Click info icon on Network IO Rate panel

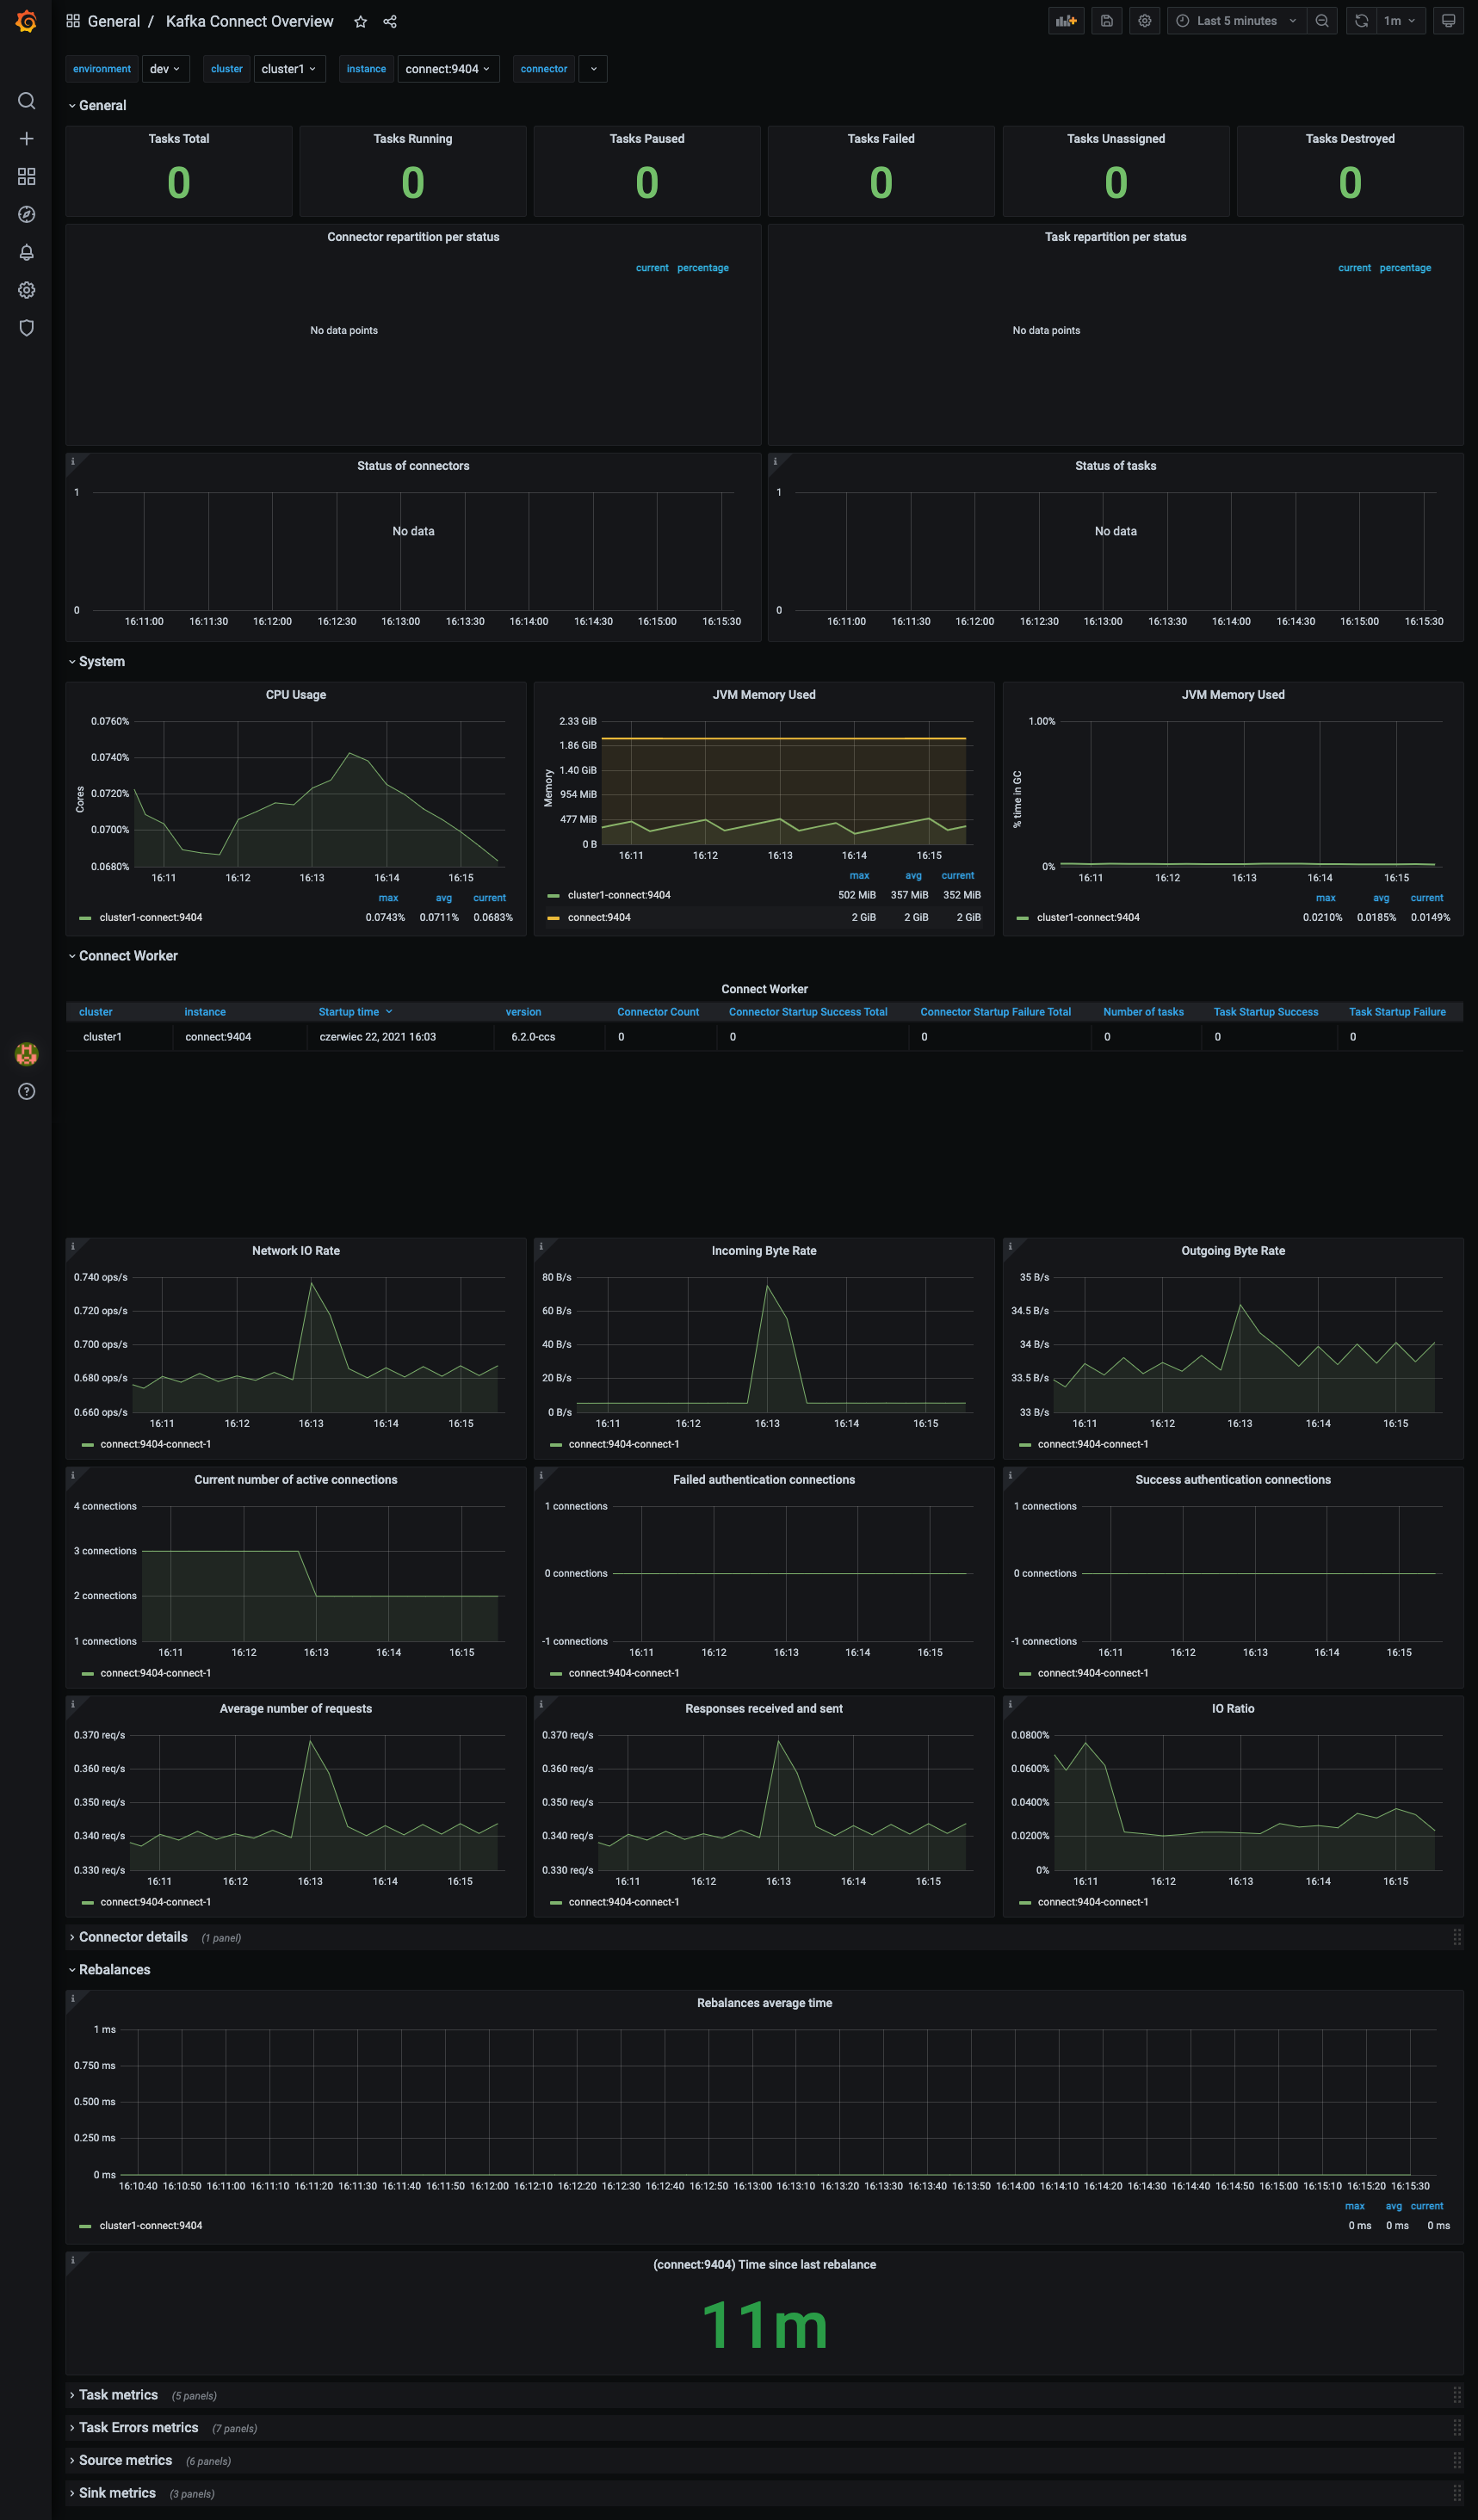[x=73, y=1246]
